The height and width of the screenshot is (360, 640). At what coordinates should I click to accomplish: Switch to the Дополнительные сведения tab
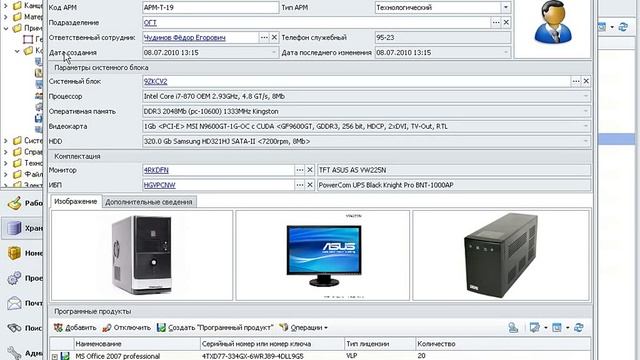[x=149, y=202]
